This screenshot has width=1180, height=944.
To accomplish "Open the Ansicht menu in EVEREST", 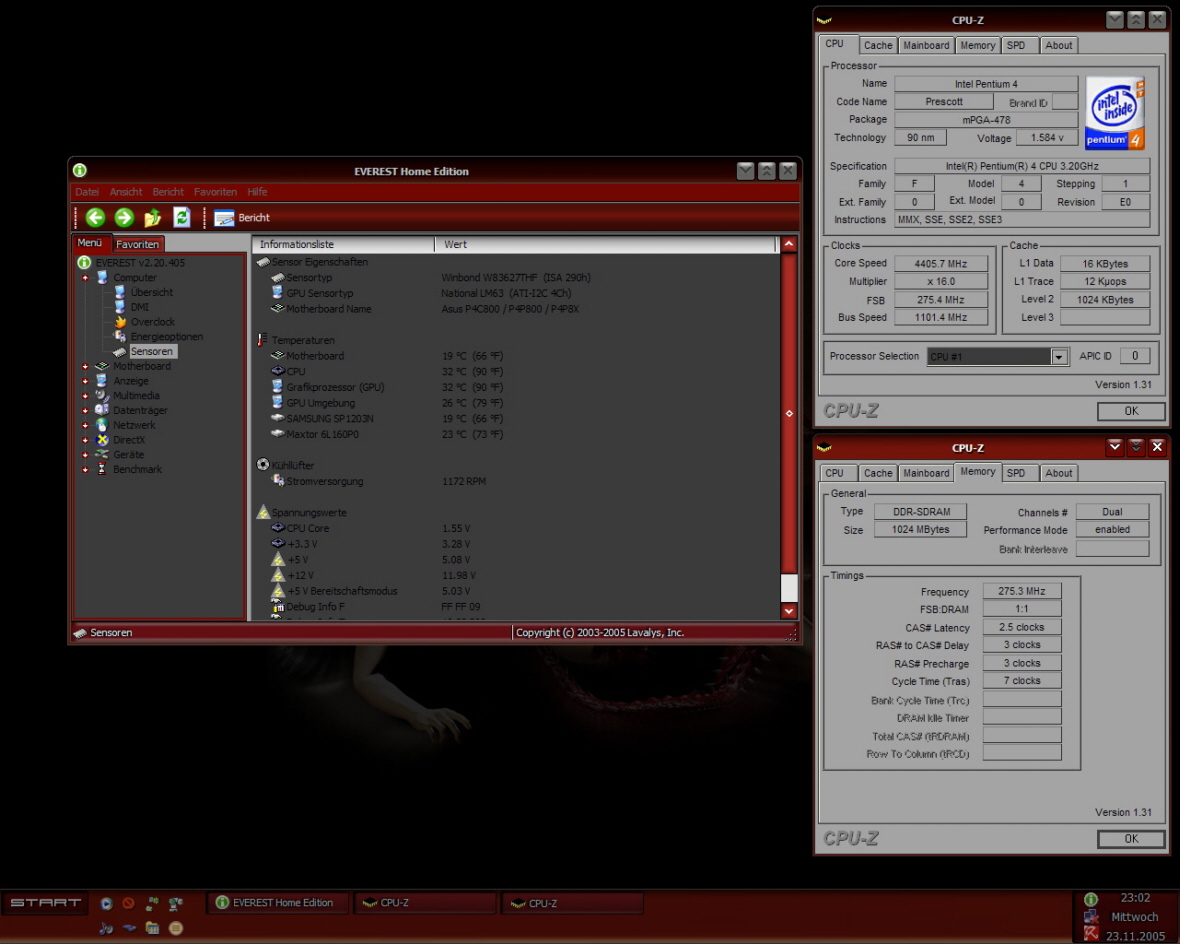I will [126, 192].
